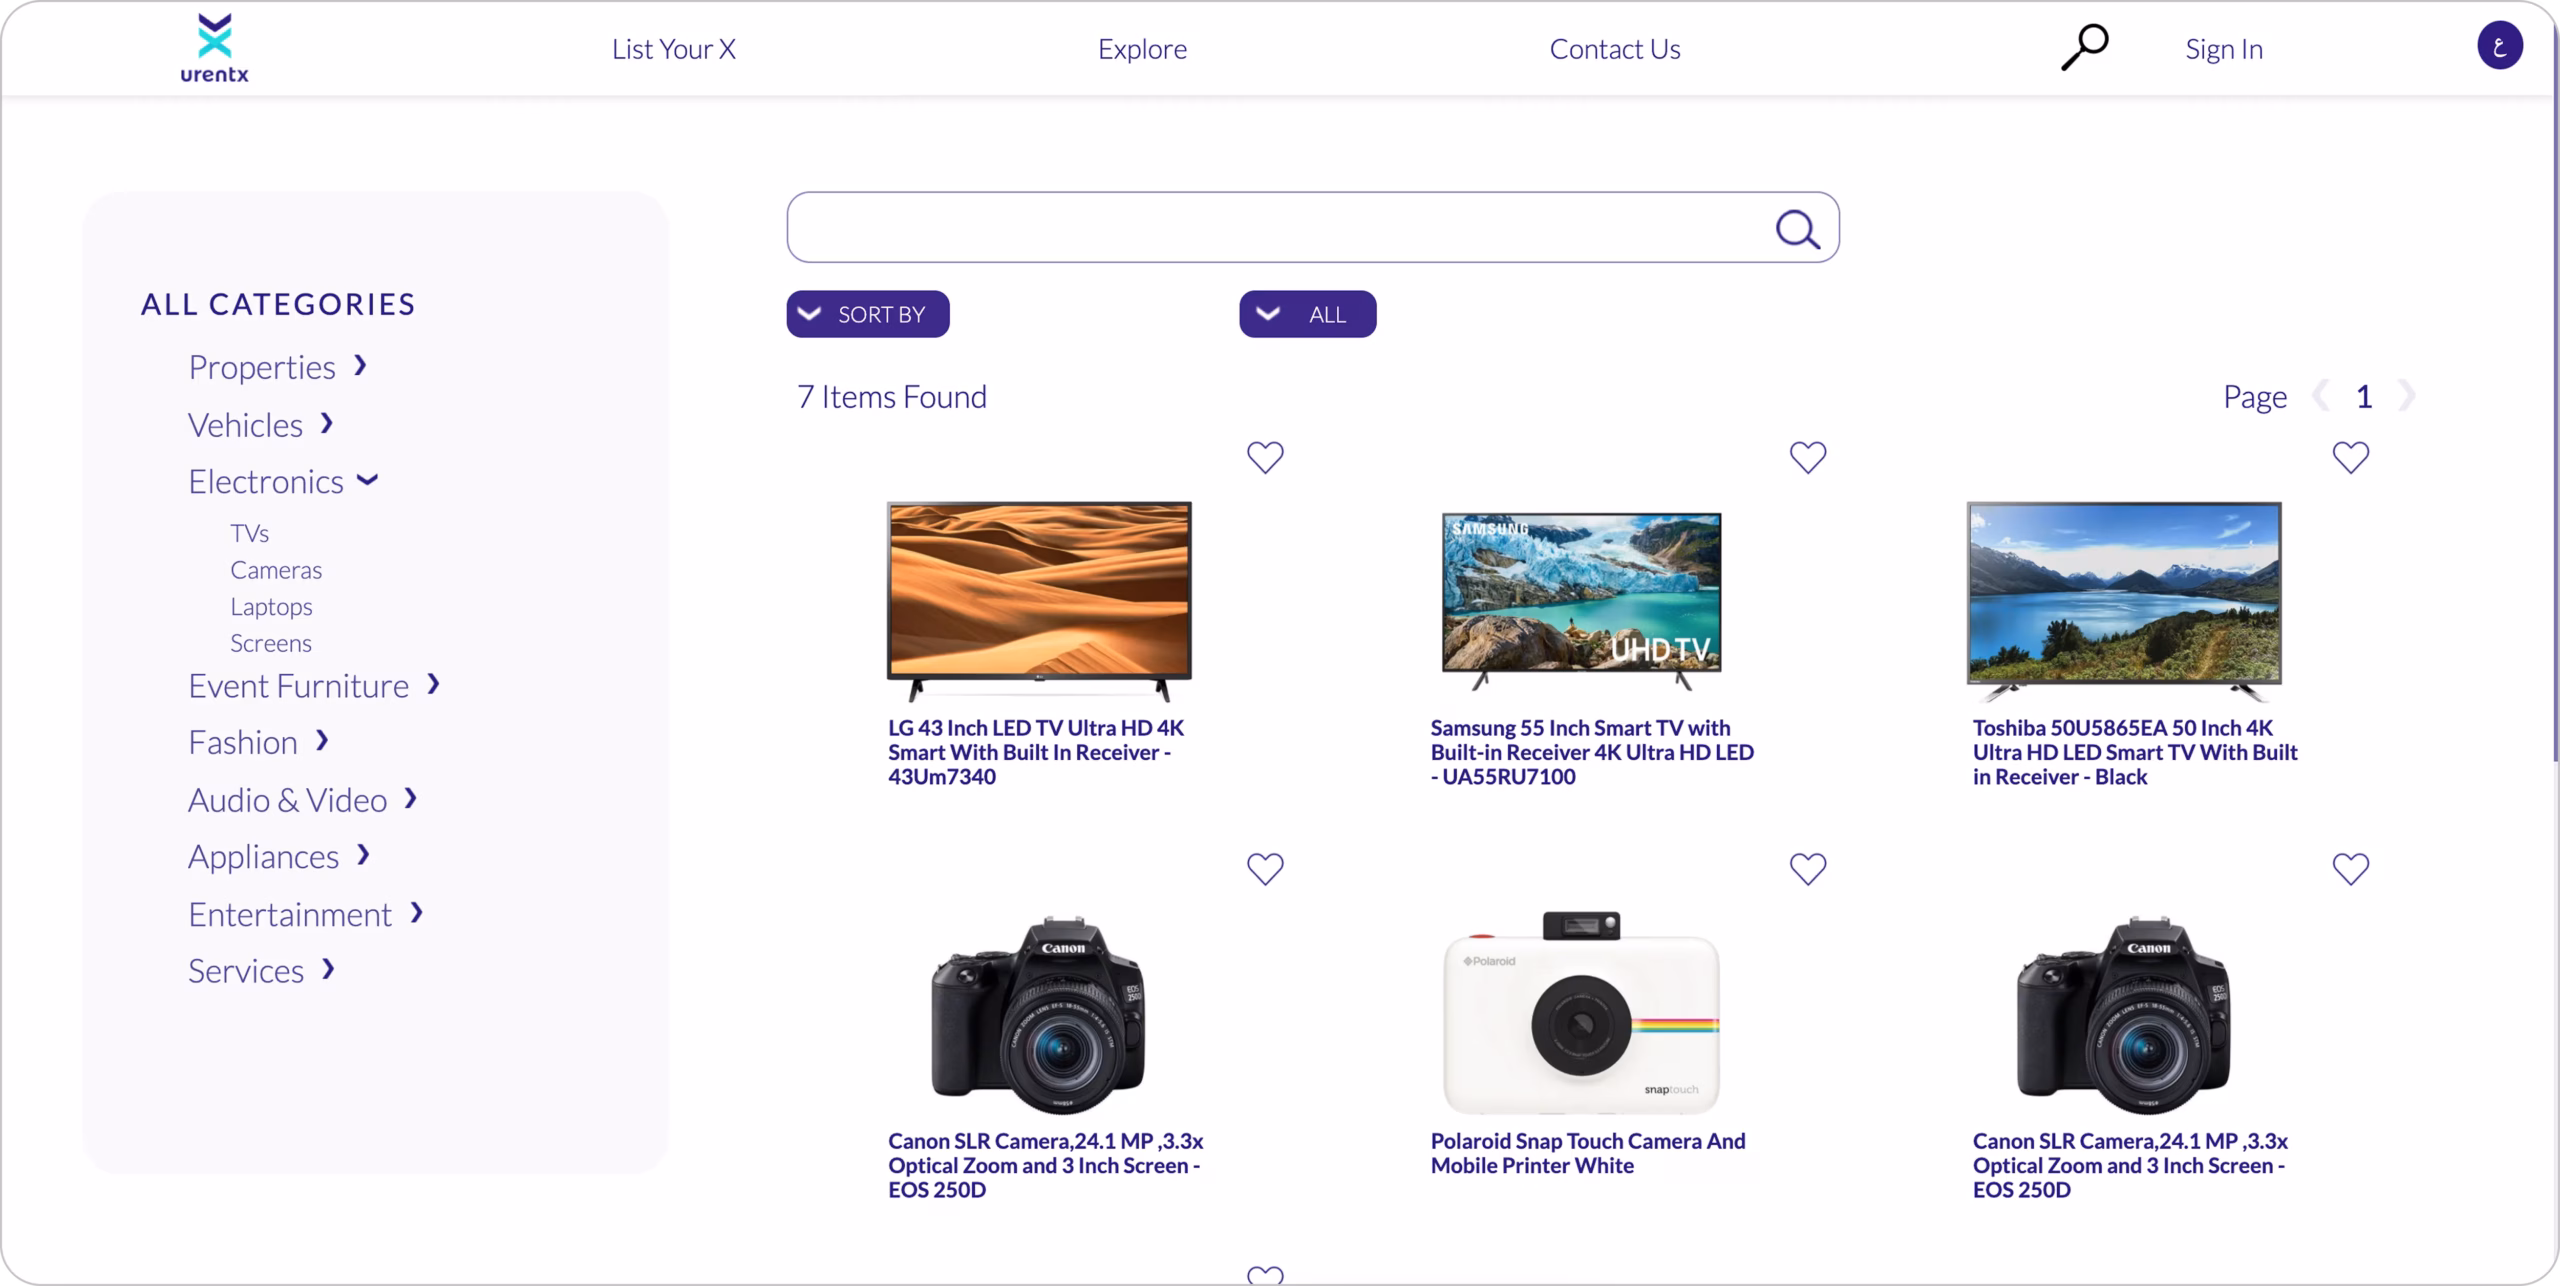2560x1286 pixels.
Task: Click the 7 Items Found text
Action: (892, 397)
